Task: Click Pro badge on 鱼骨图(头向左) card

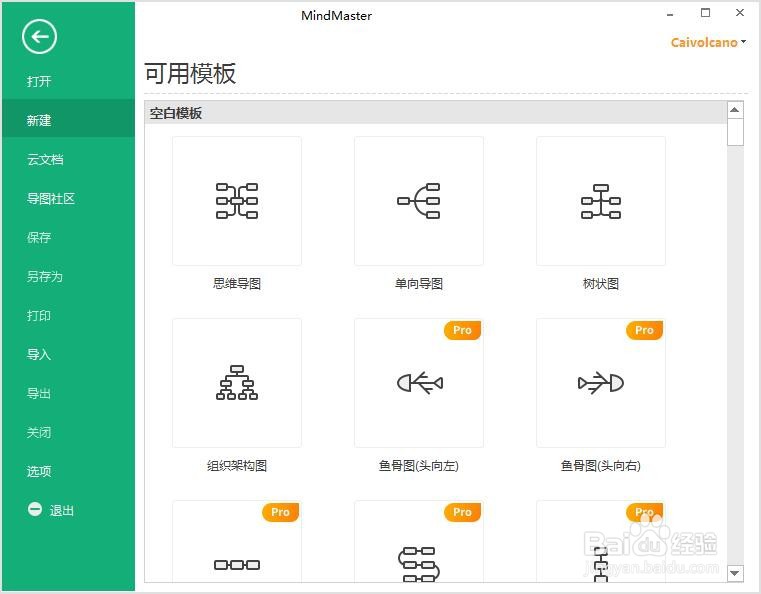Action: (463, 330)
